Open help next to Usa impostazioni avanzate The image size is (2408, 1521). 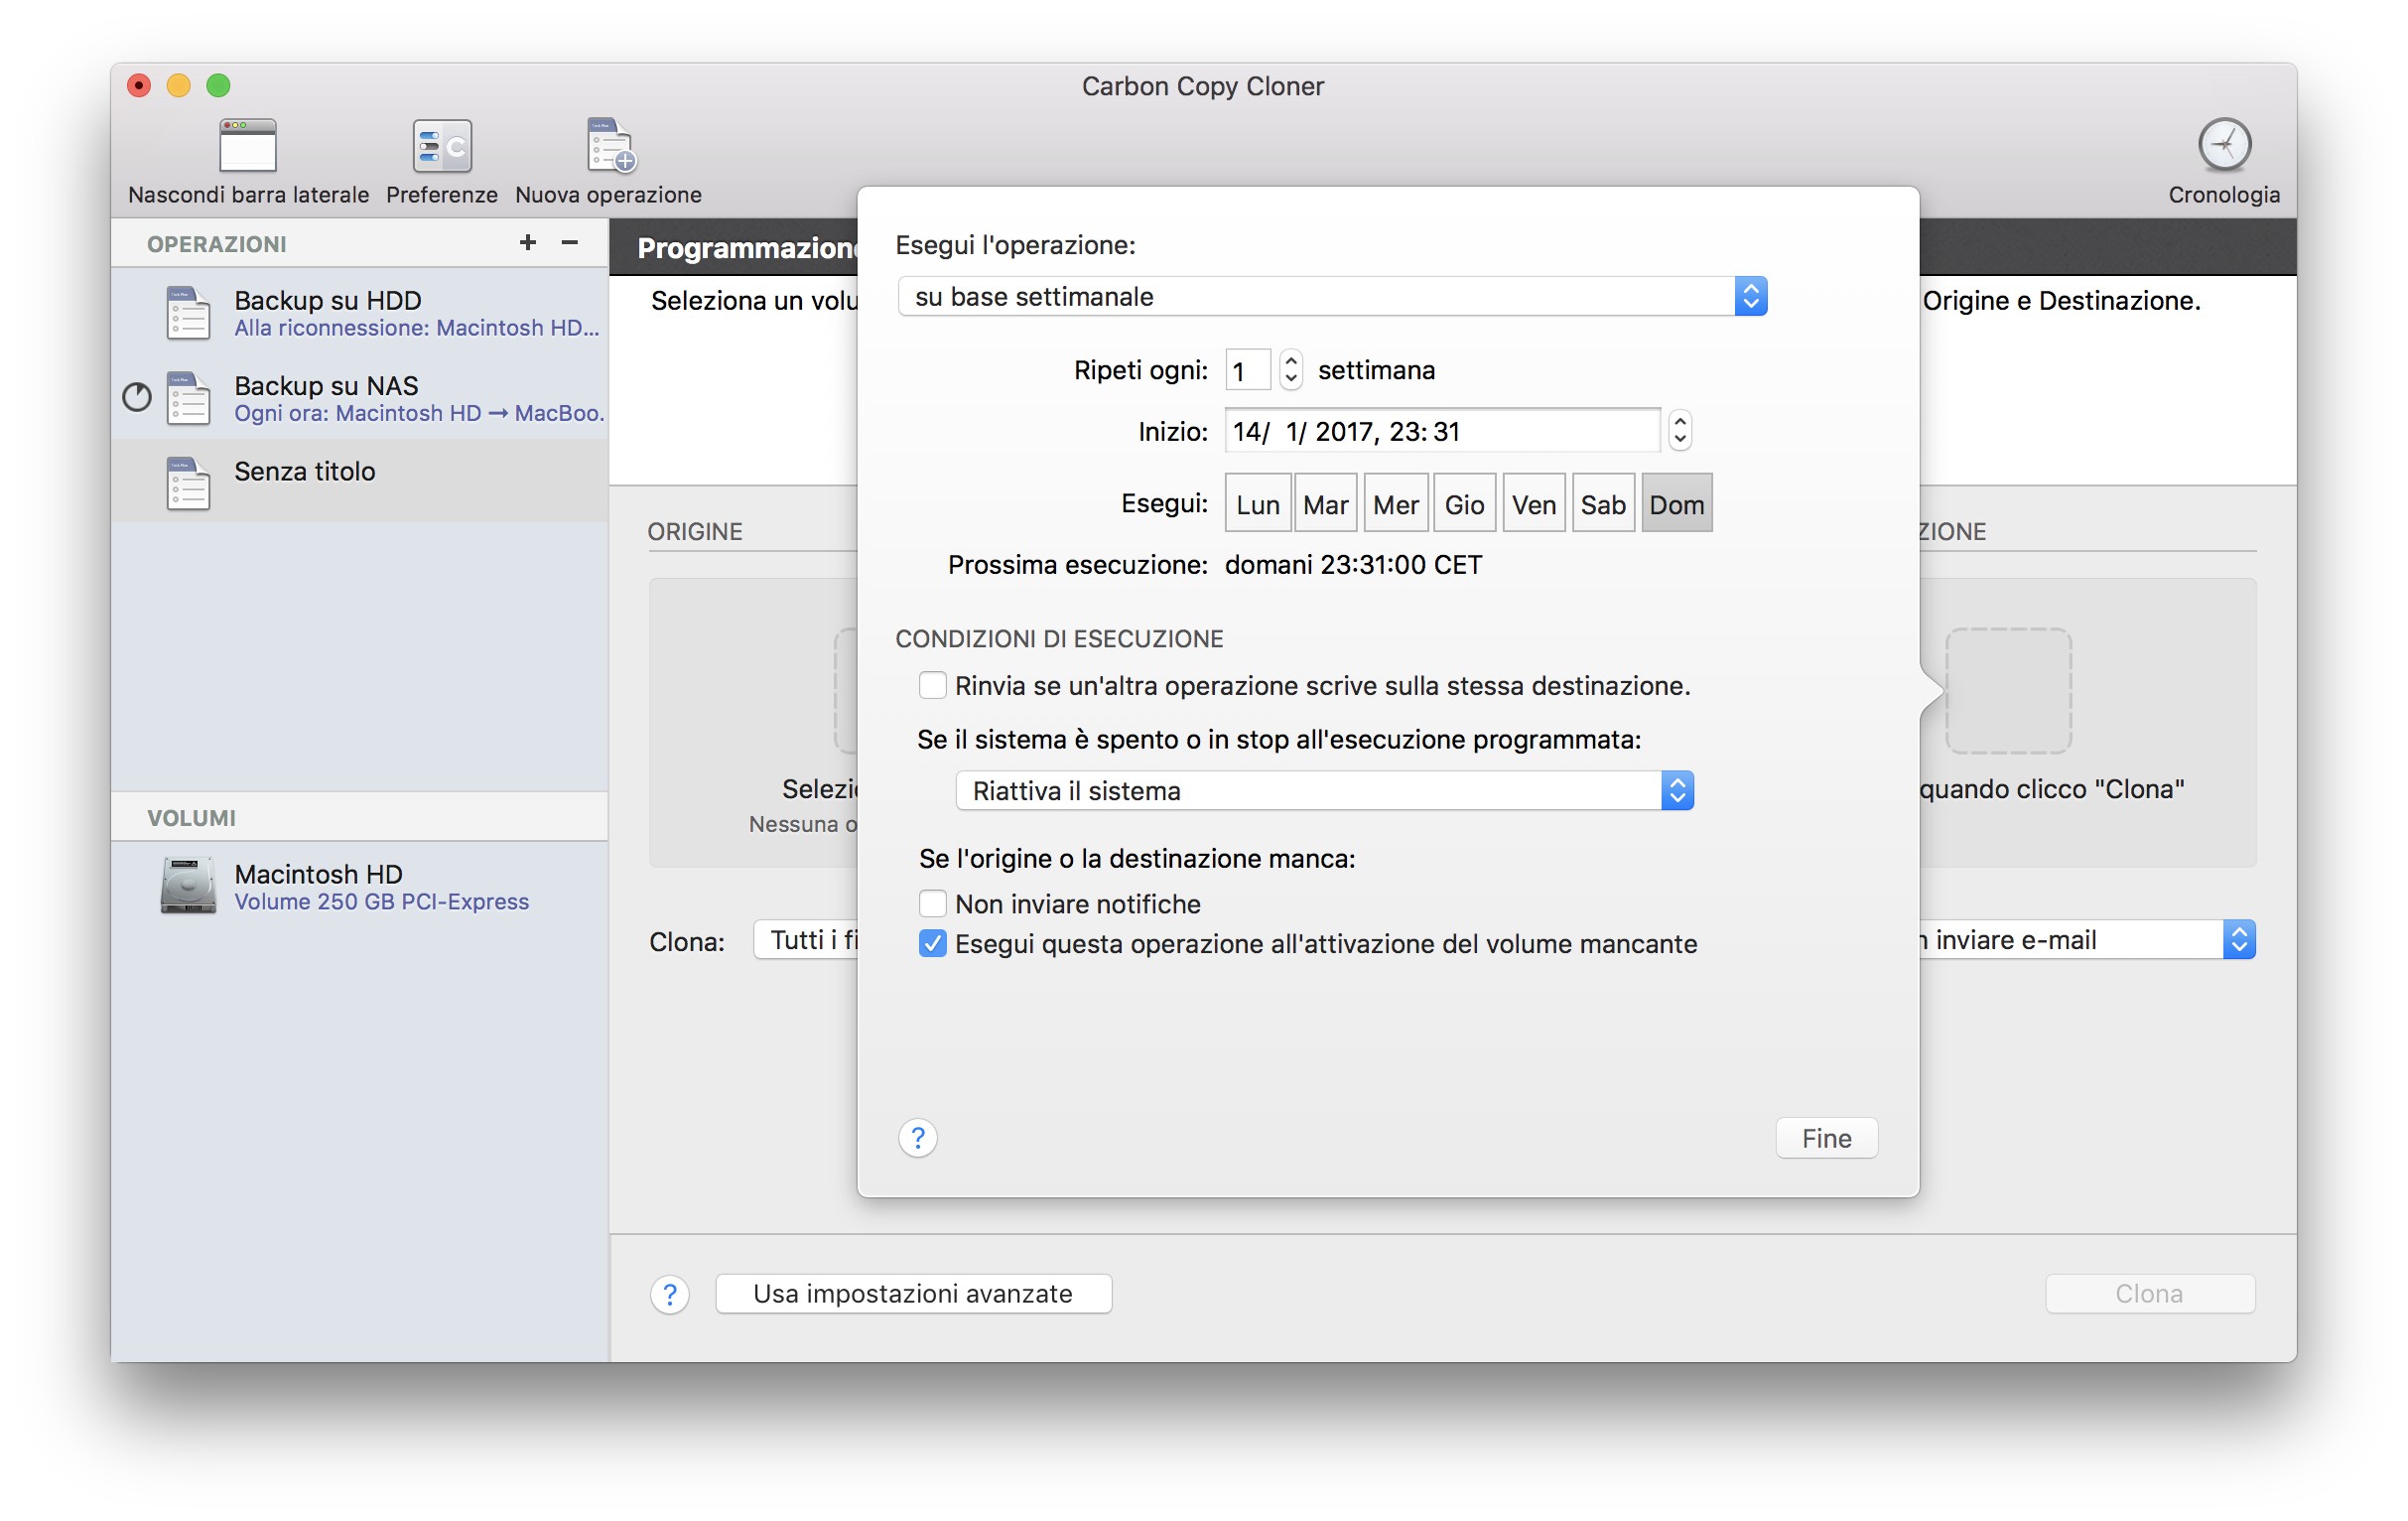669,1293
